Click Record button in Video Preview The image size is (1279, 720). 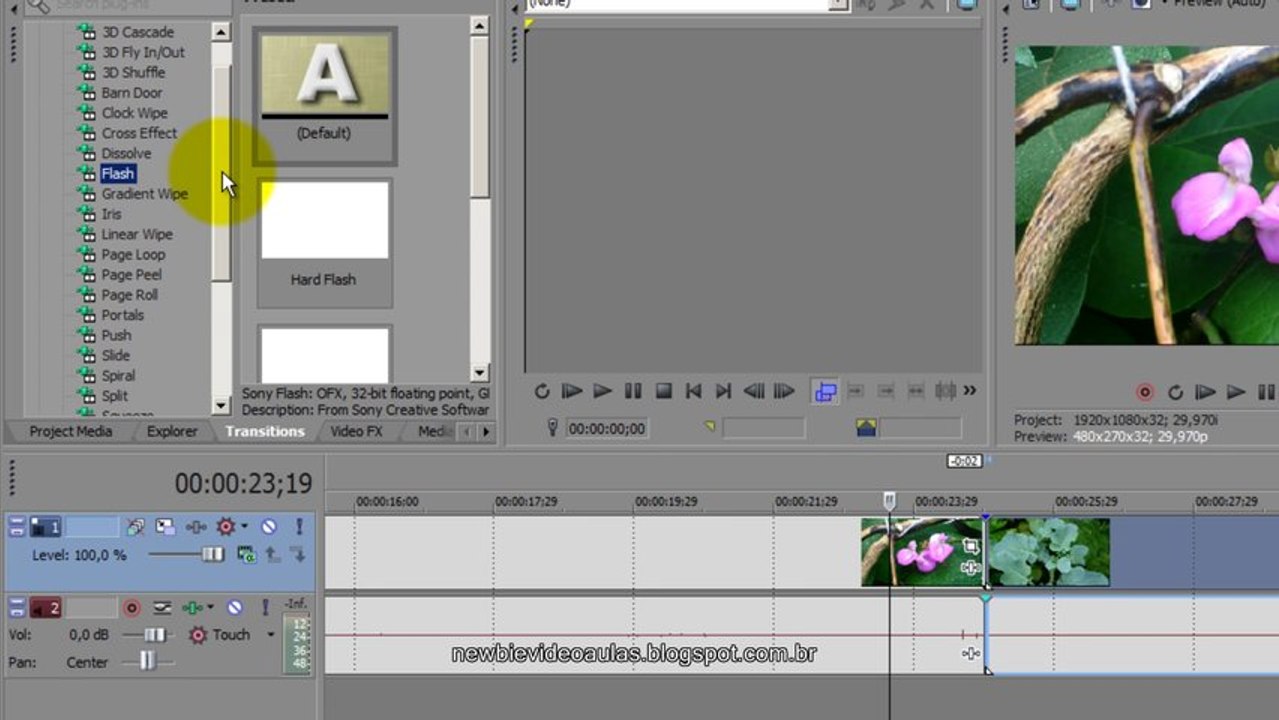1145,392
